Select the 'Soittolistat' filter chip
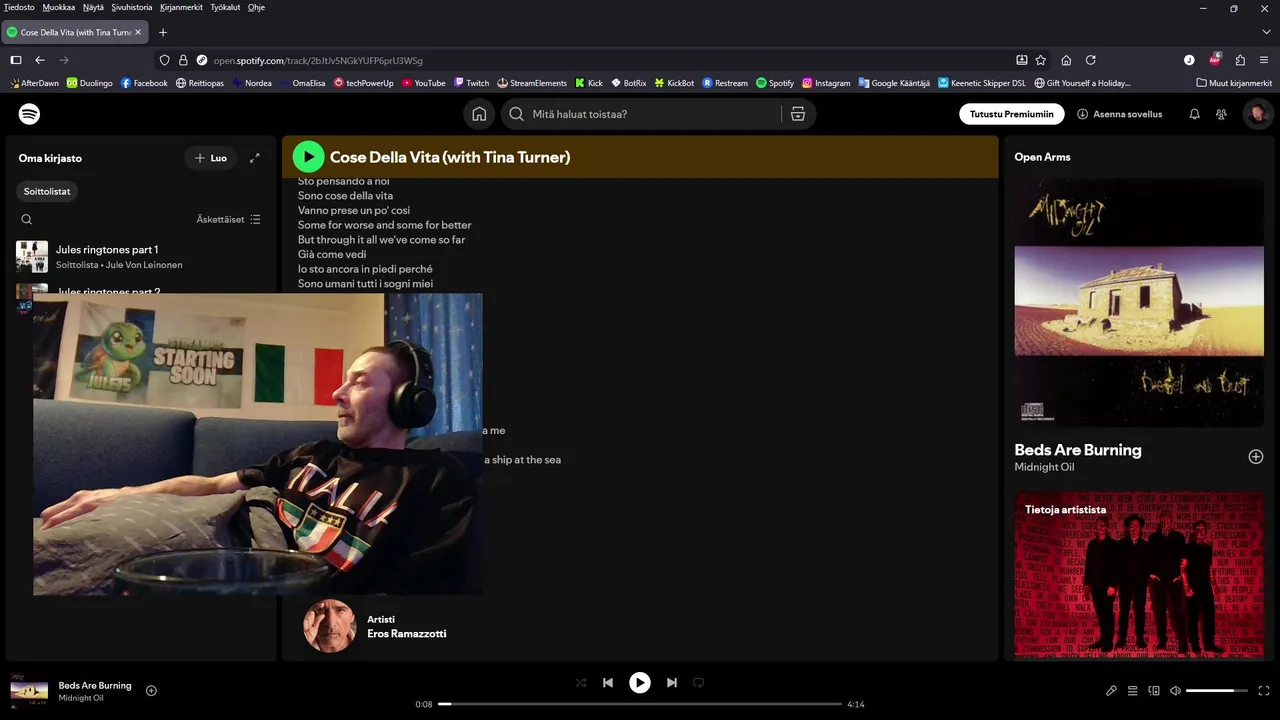 coord(47,190)
